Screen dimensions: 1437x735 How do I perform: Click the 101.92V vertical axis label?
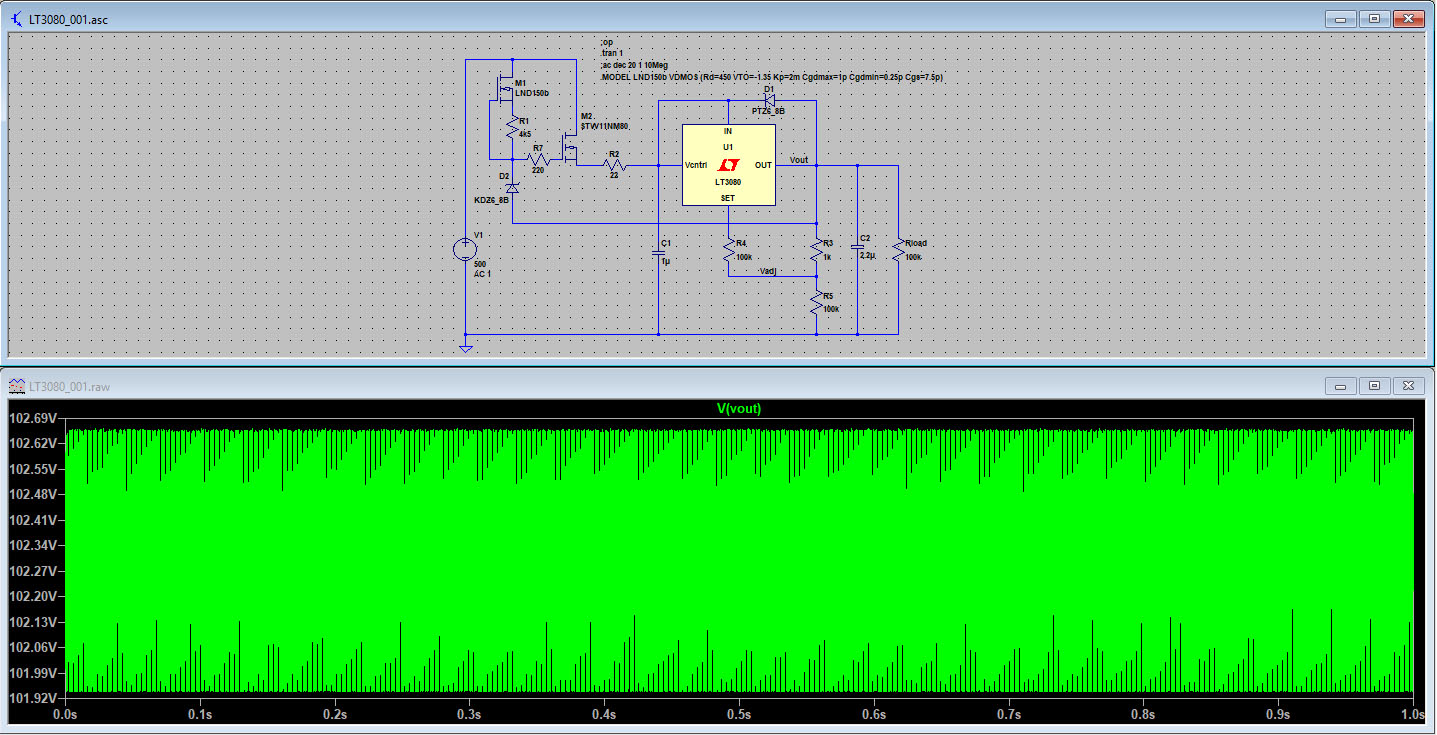tap(32, 698)
